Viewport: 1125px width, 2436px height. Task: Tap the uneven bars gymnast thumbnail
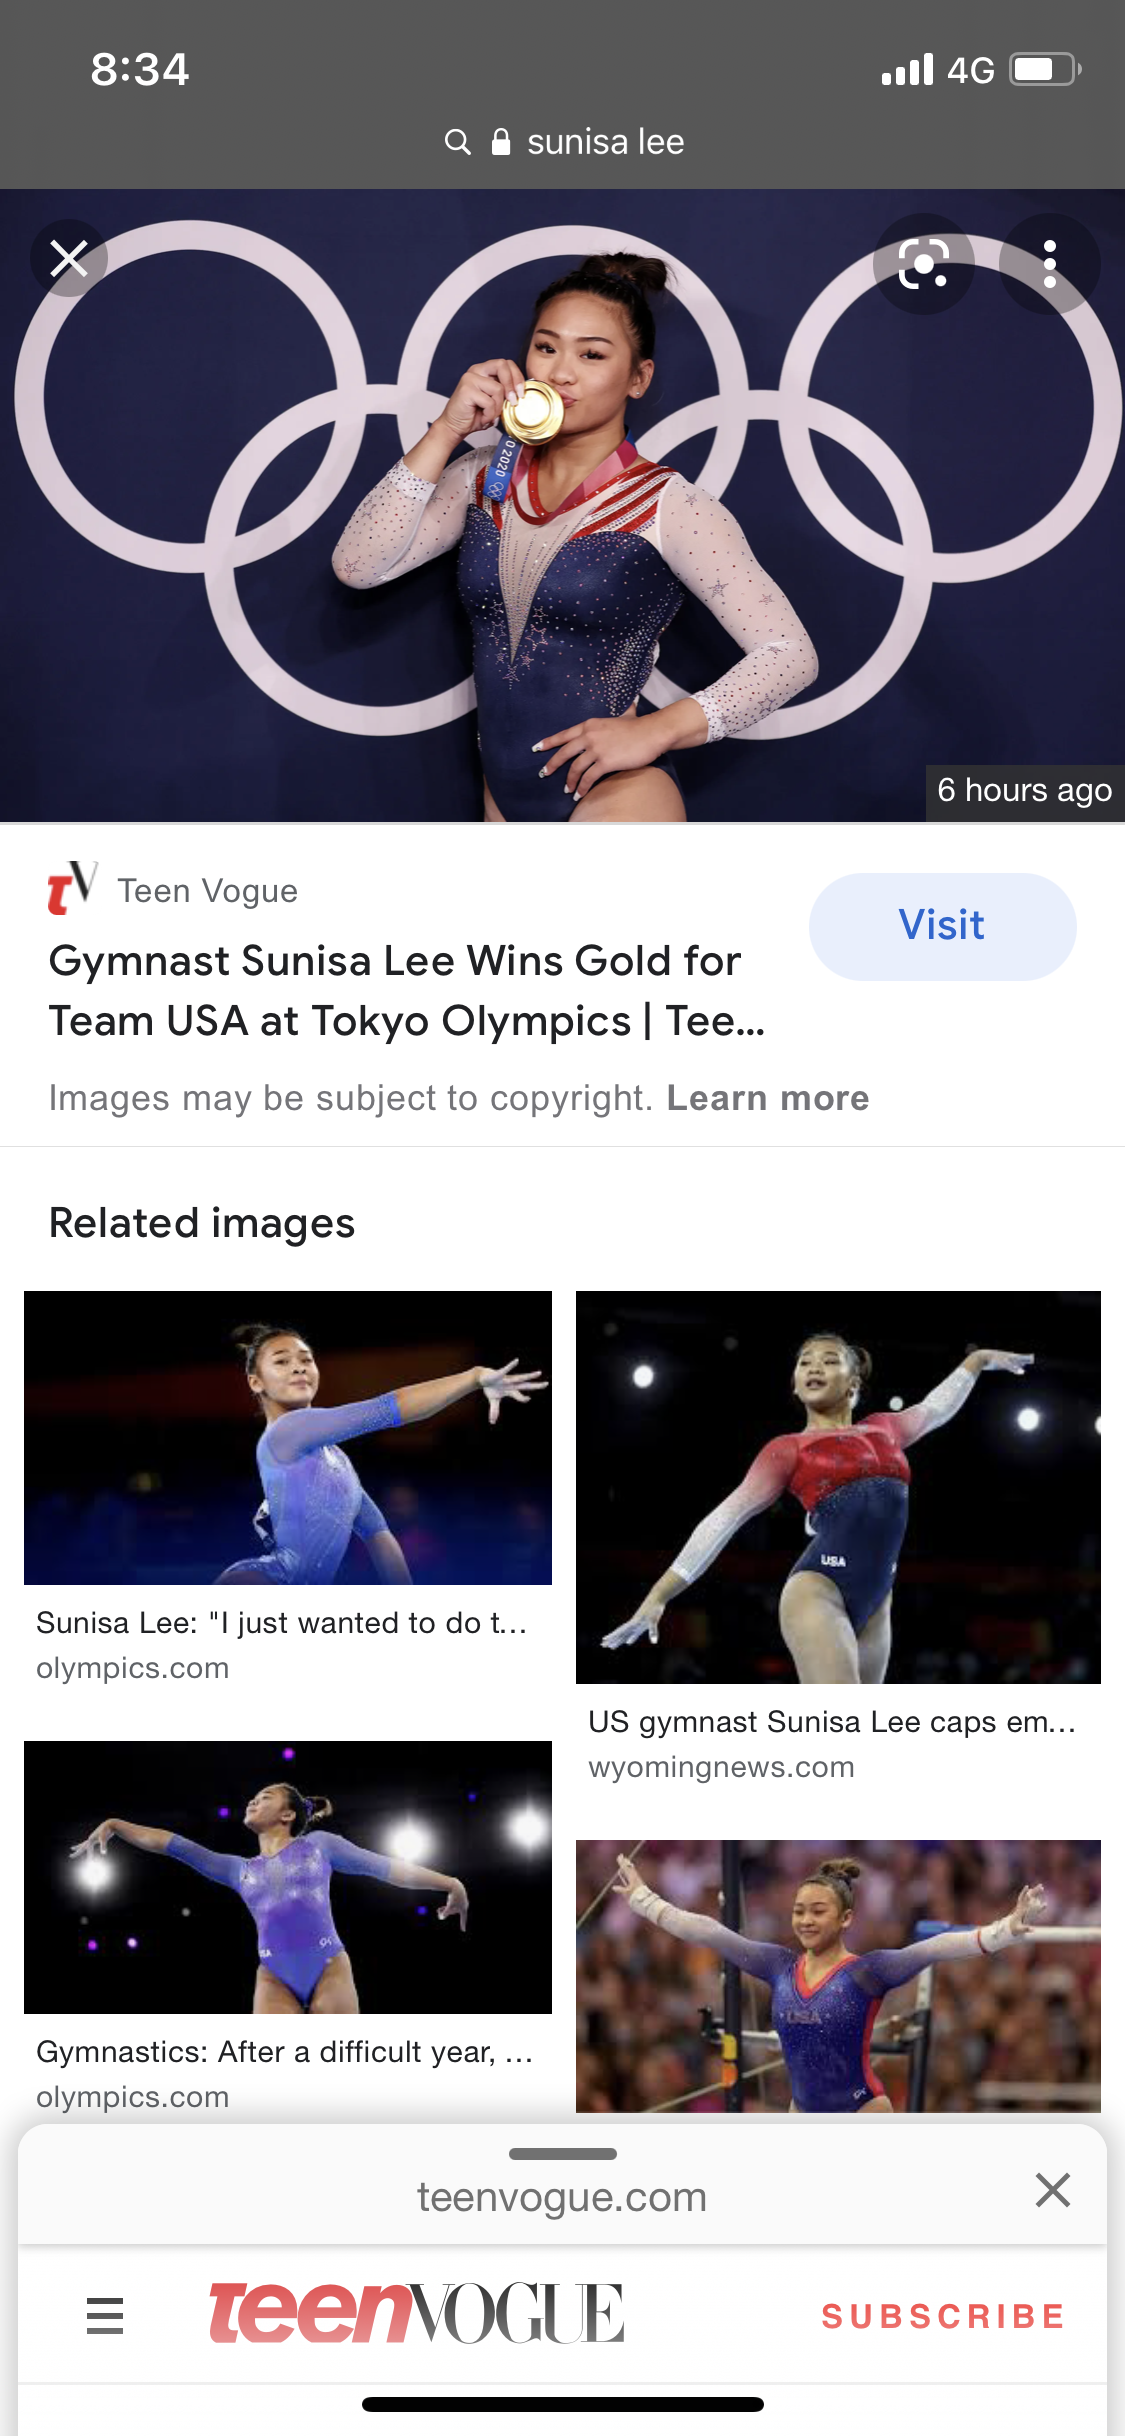click(838, 1976)
